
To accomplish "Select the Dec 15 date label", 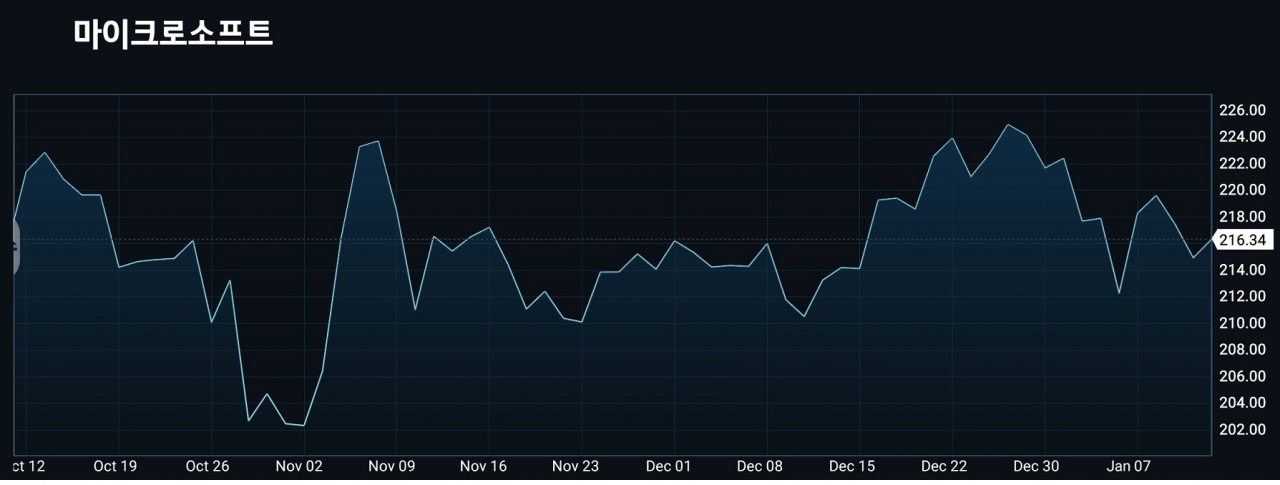I will pos(852,466).
